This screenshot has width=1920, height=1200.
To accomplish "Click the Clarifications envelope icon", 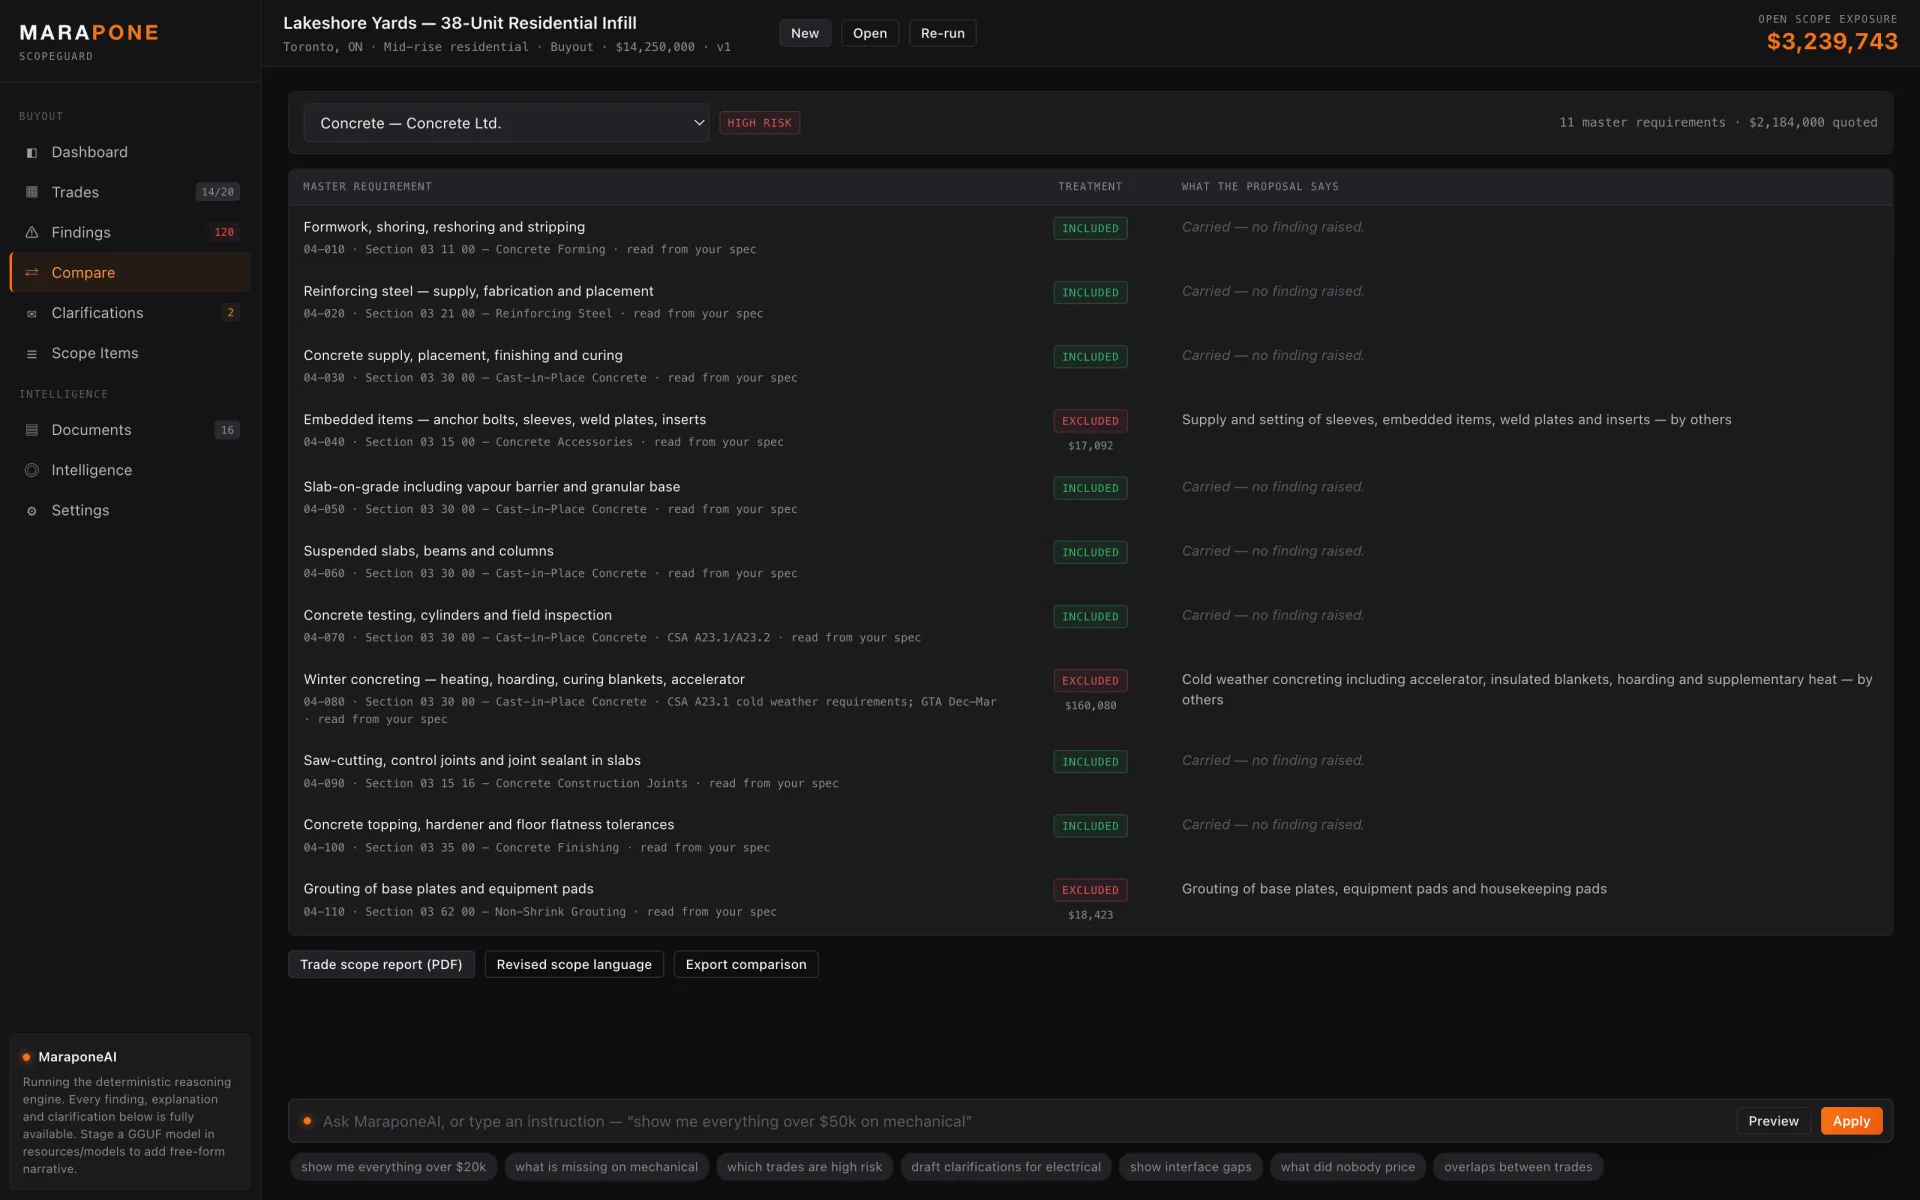I will click(32, 313).
